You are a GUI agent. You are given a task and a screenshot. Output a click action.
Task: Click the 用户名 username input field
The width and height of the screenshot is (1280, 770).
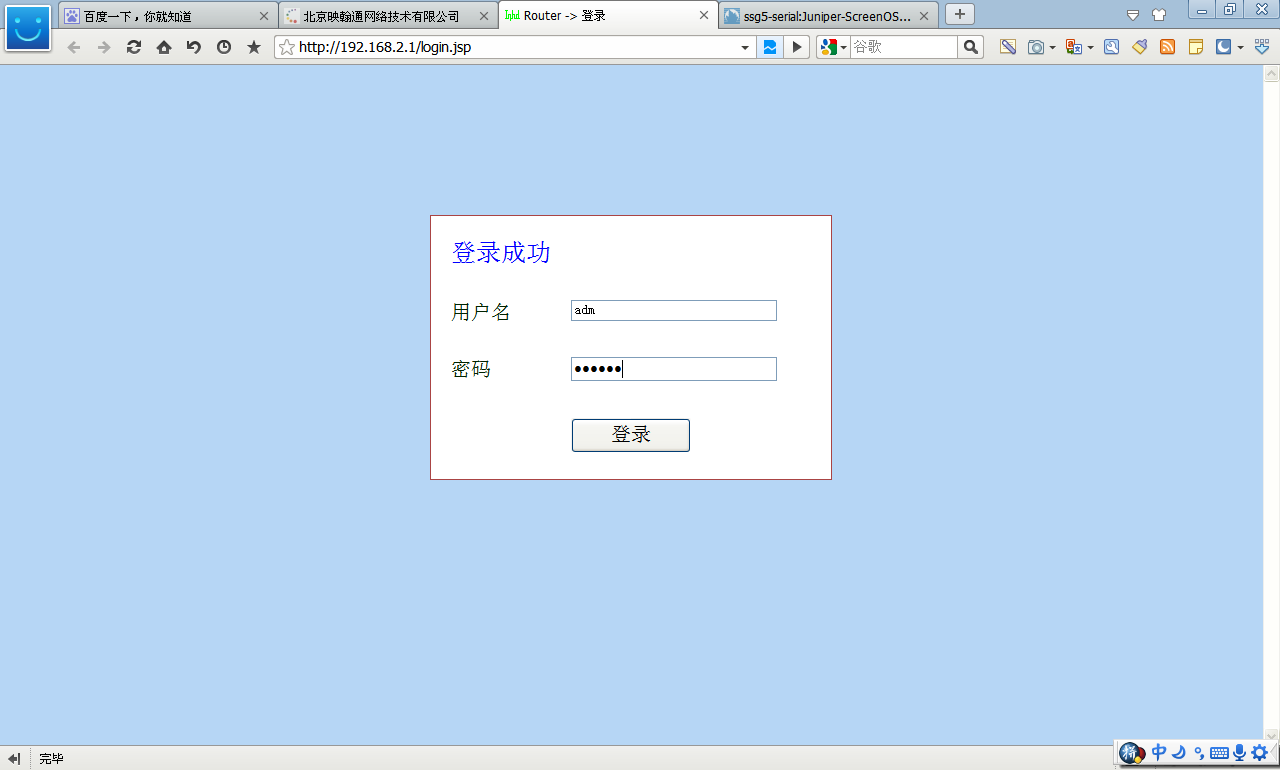673,311
